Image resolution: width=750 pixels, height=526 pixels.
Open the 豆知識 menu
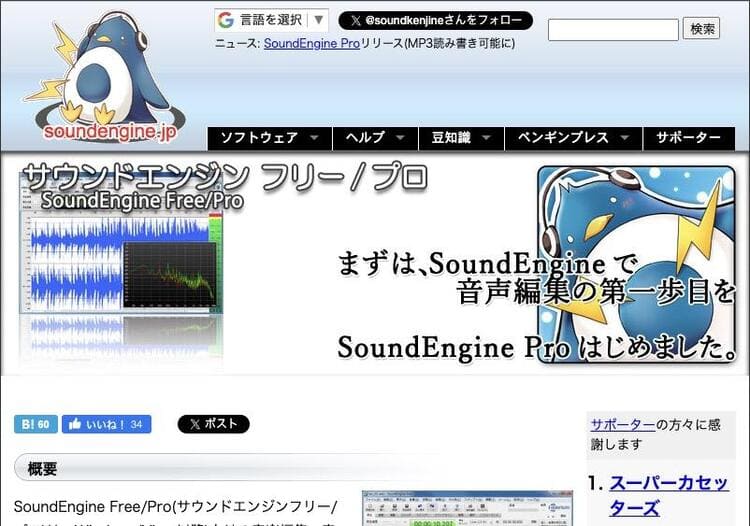point(462,138)
